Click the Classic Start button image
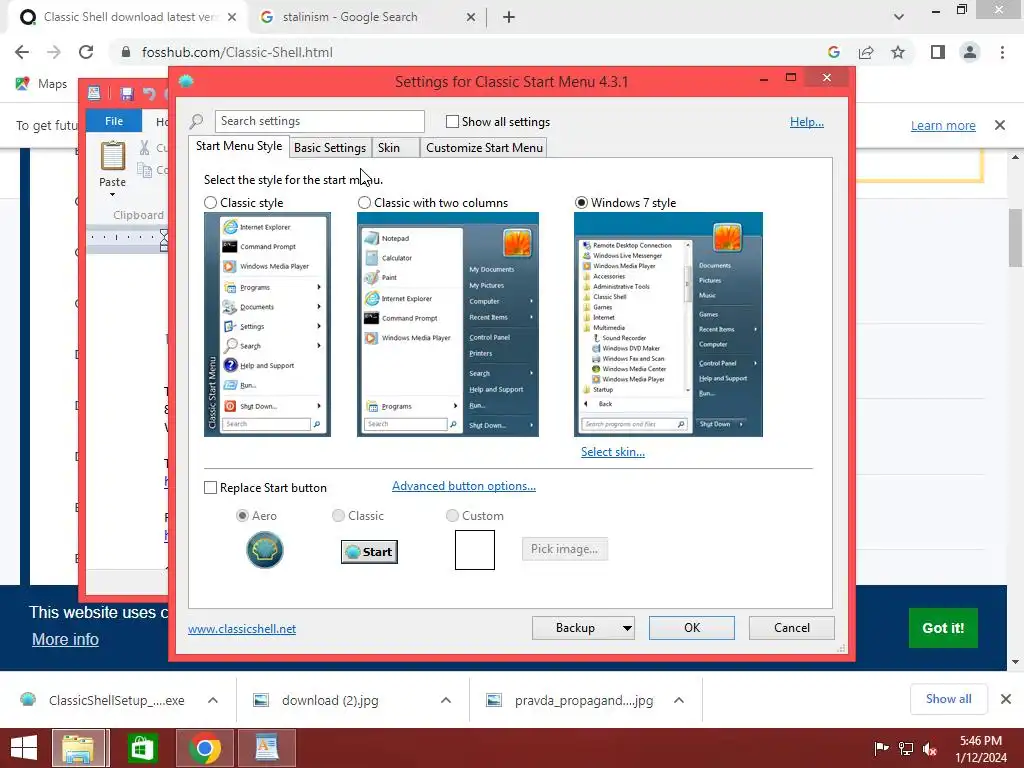The height and width of the screenshot is (768, 1024). (x=369, y=552)
